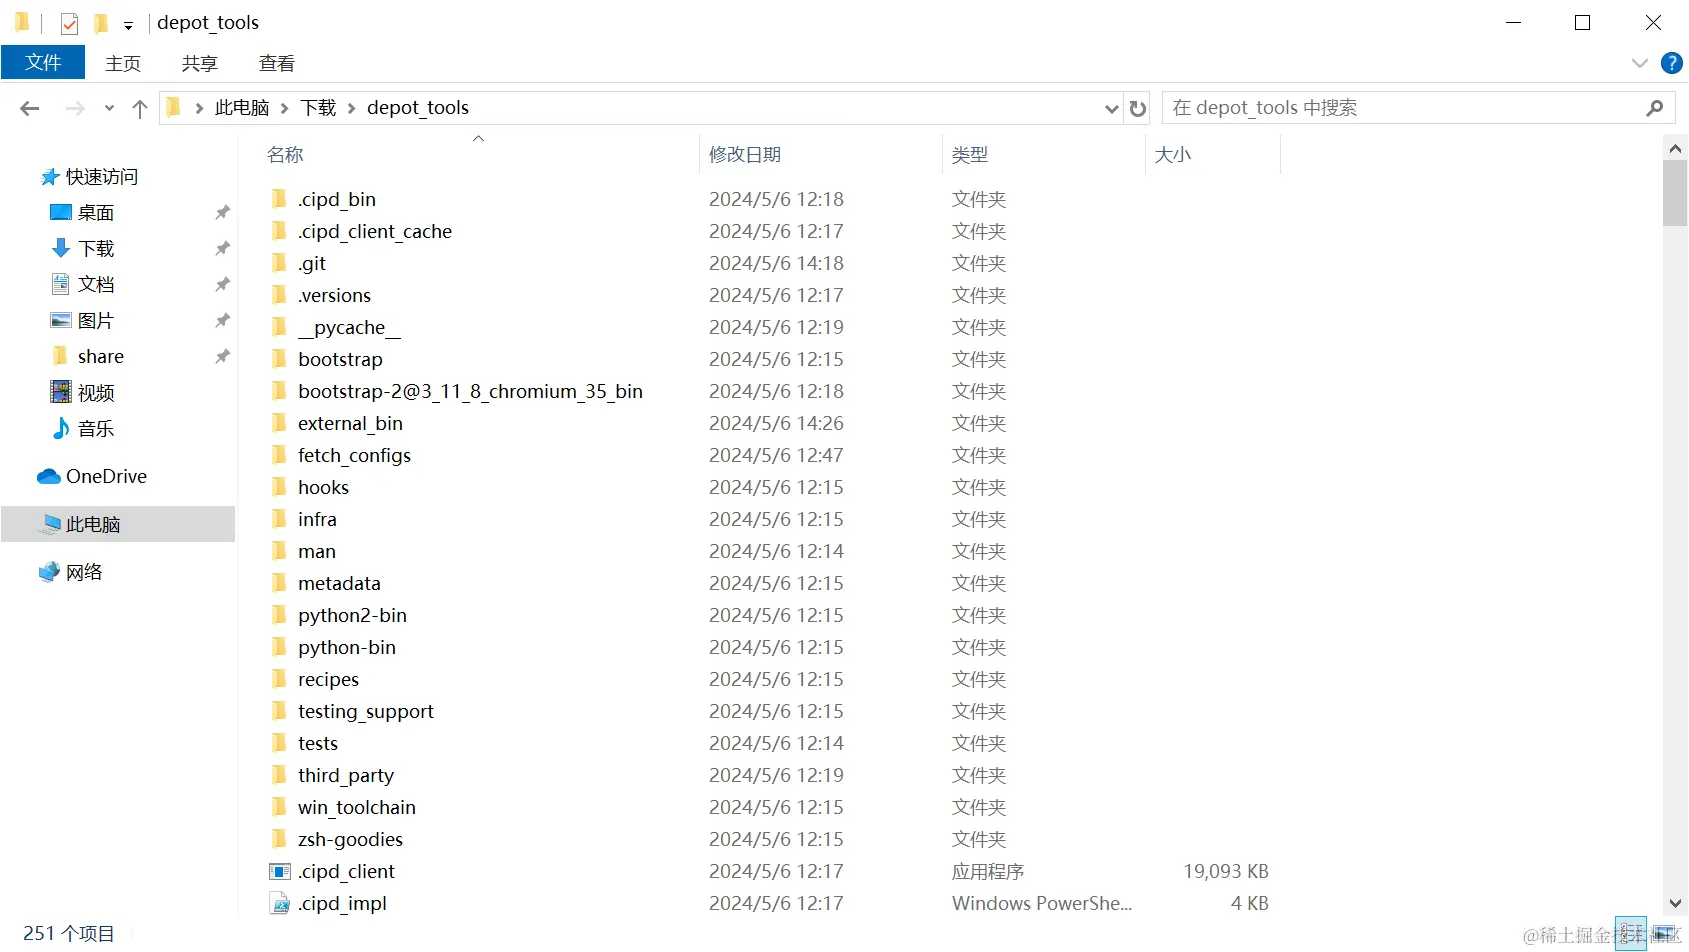Click the third_party folder icon

pos(280,775)
